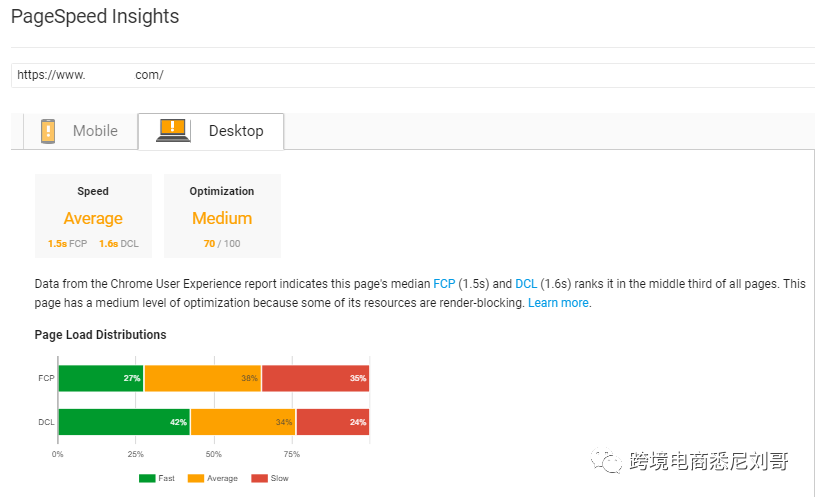Viewport: 815px width, 497px height.
Task: Switch to the Mobile tab
Action: (81, 131)
